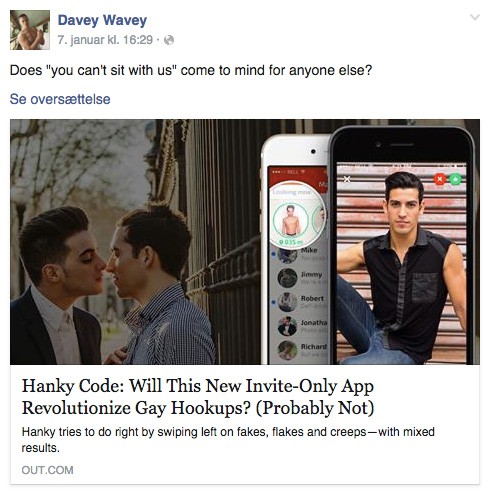Click the article description about swiping left

click(x=228, y=440)
